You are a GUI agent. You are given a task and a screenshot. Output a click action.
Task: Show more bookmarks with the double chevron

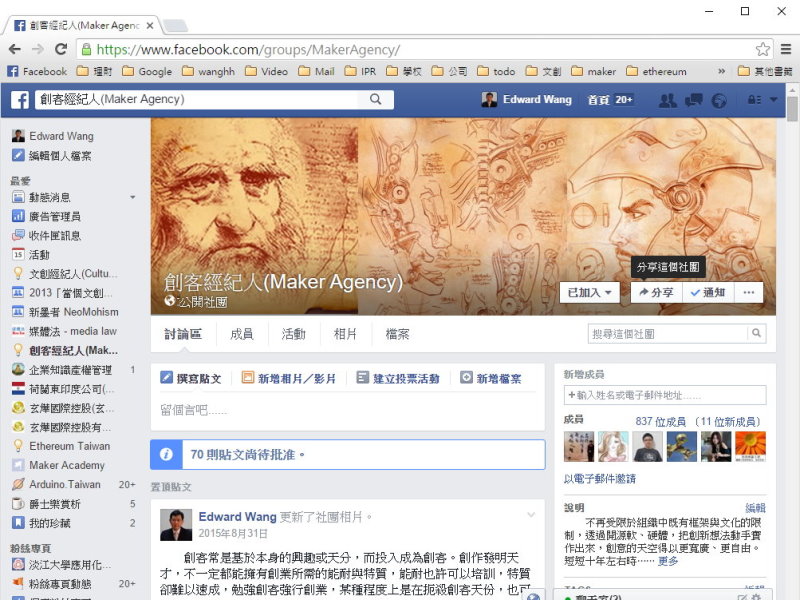click(721, 71)
